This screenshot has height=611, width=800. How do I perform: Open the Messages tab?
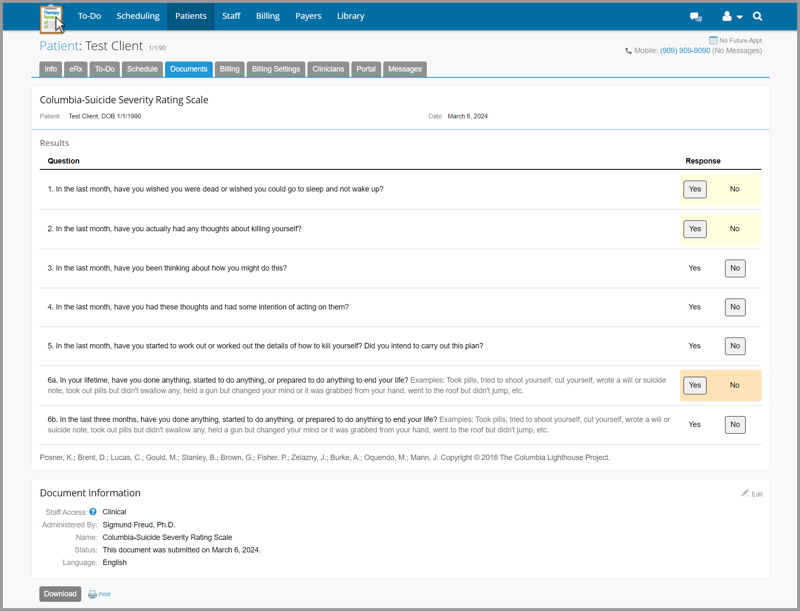point(405,69)
